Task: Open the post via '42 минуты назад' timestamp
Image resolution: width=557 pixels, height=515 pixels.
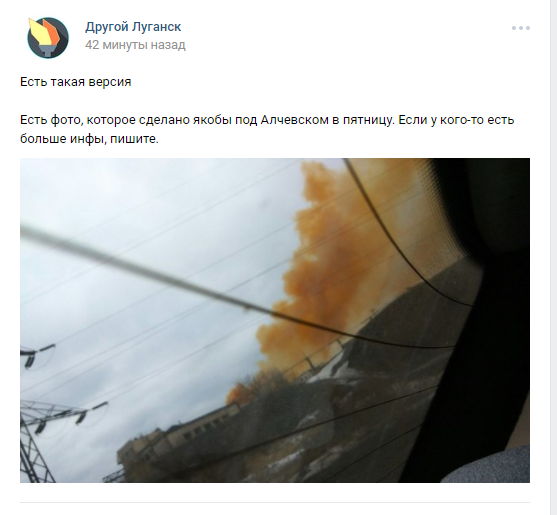Action: pyautogui.click(x=135, y=45)
